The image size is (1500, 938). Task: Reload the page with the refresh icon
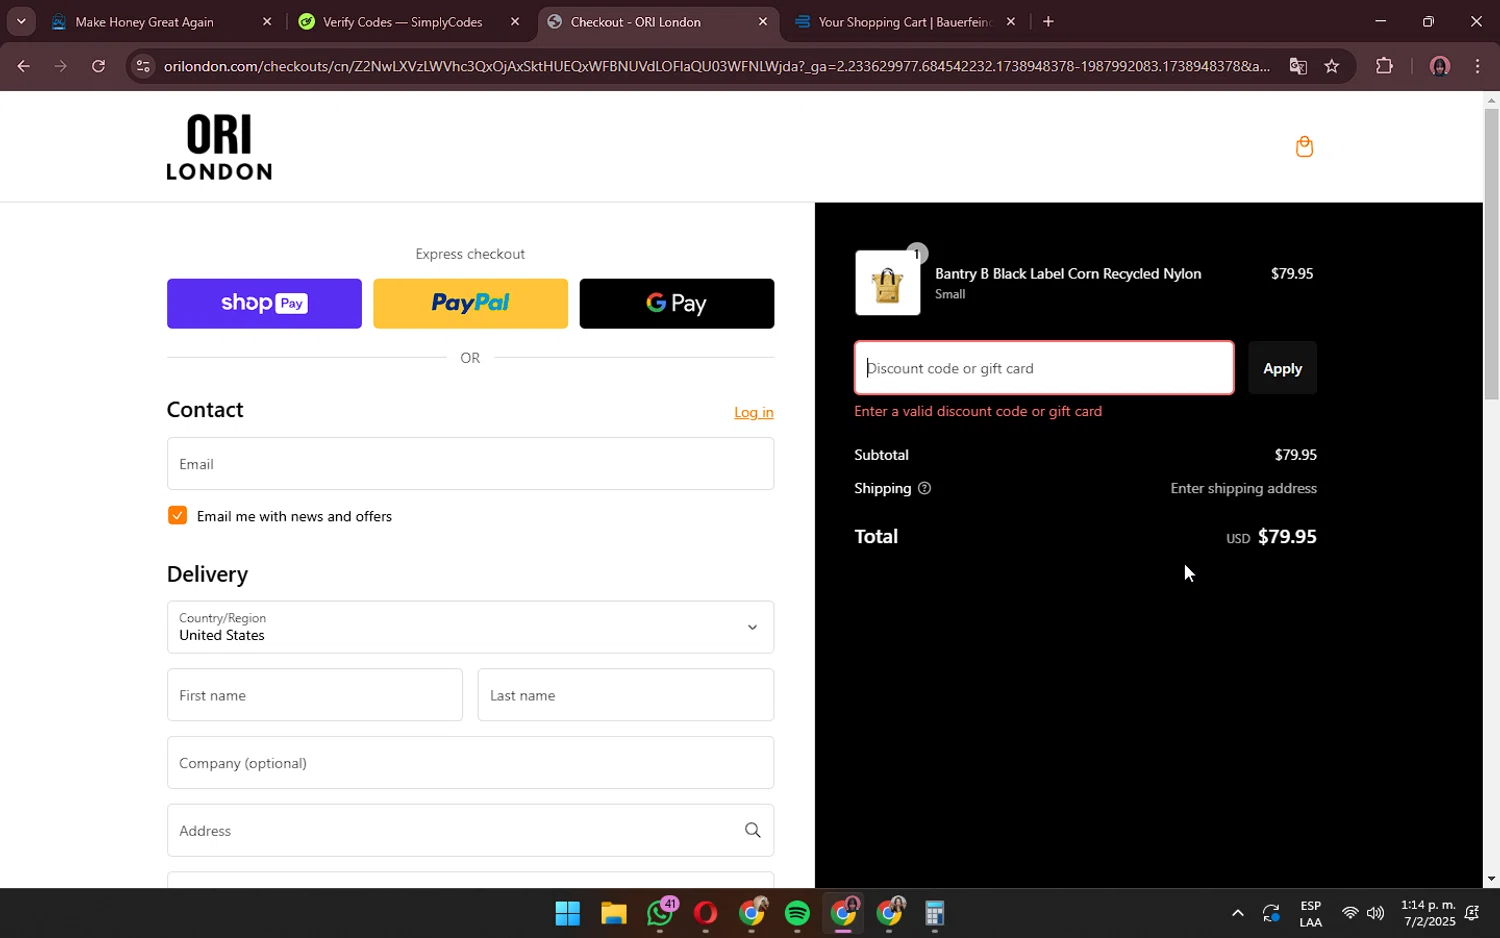coord(98,66)
